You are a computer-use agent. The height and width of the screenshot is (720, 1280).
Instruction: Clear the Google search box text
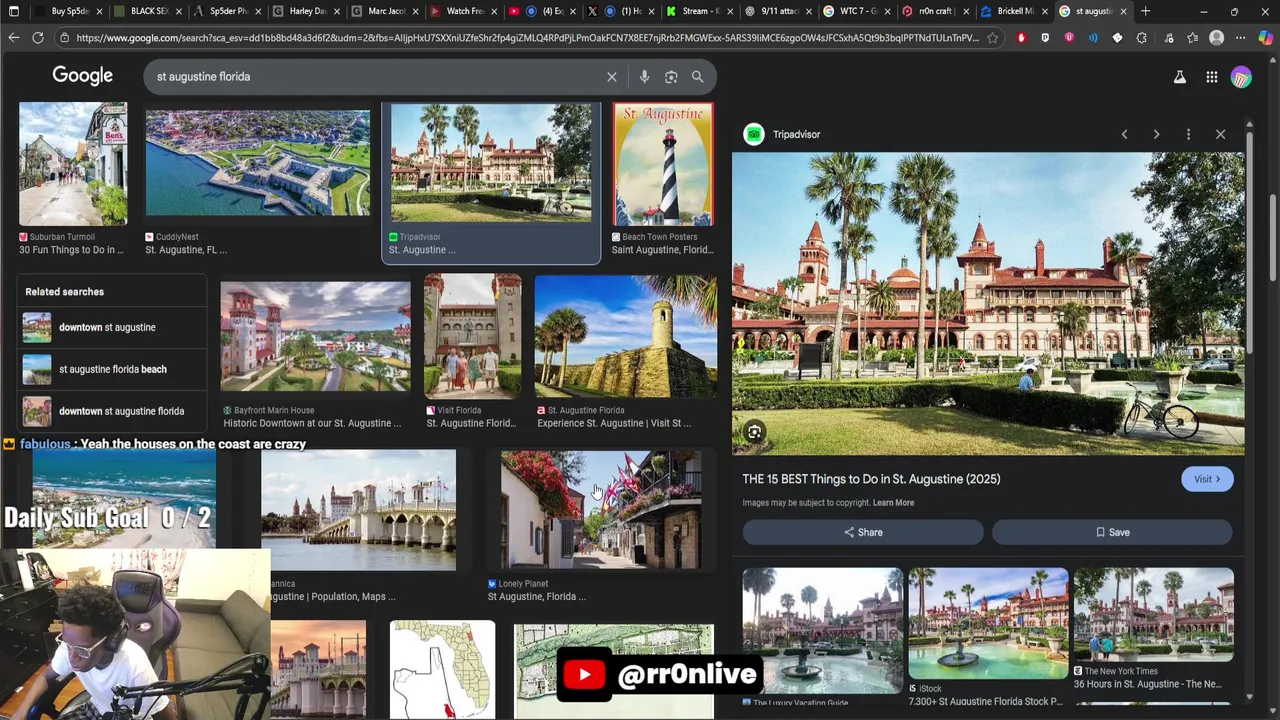612,77
